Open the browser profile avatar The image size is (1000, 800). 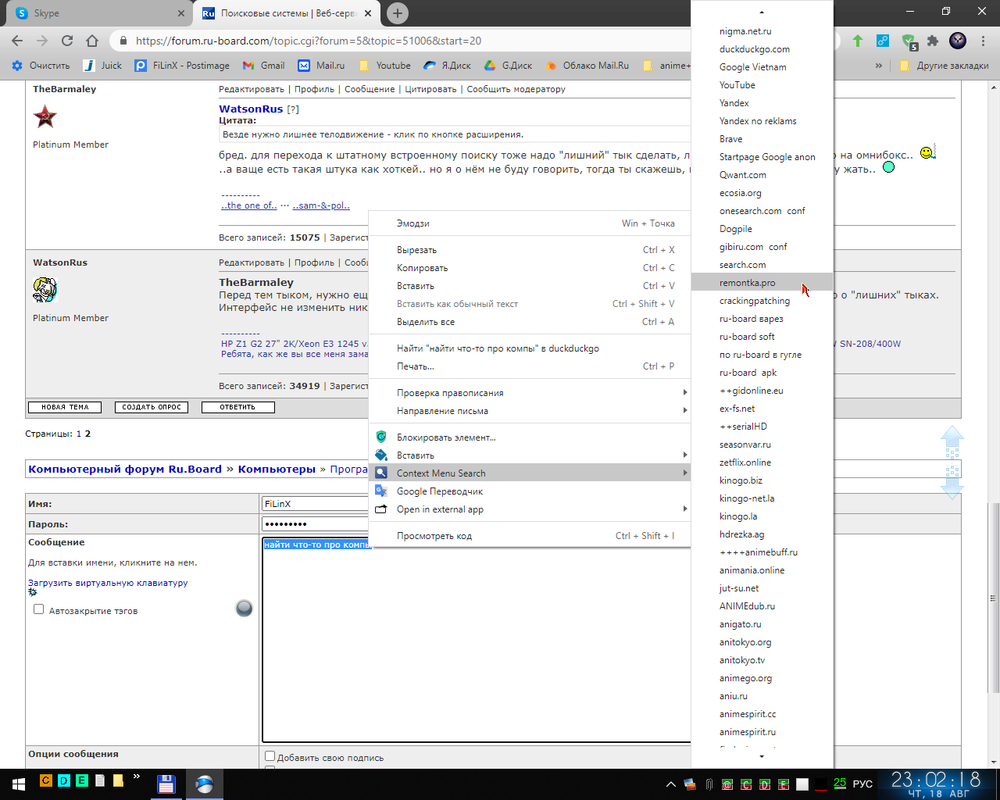click(957, 41)
